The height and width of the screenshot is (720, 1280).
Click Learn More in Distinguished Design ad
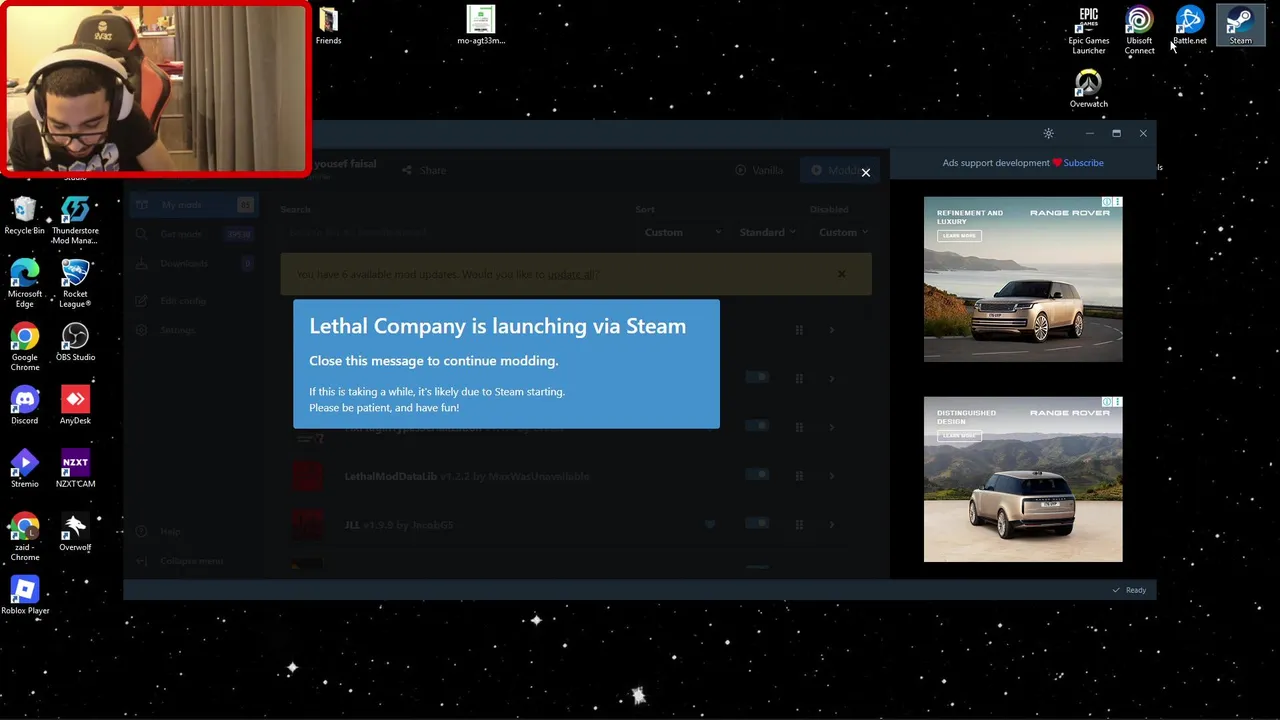point(959,436)
